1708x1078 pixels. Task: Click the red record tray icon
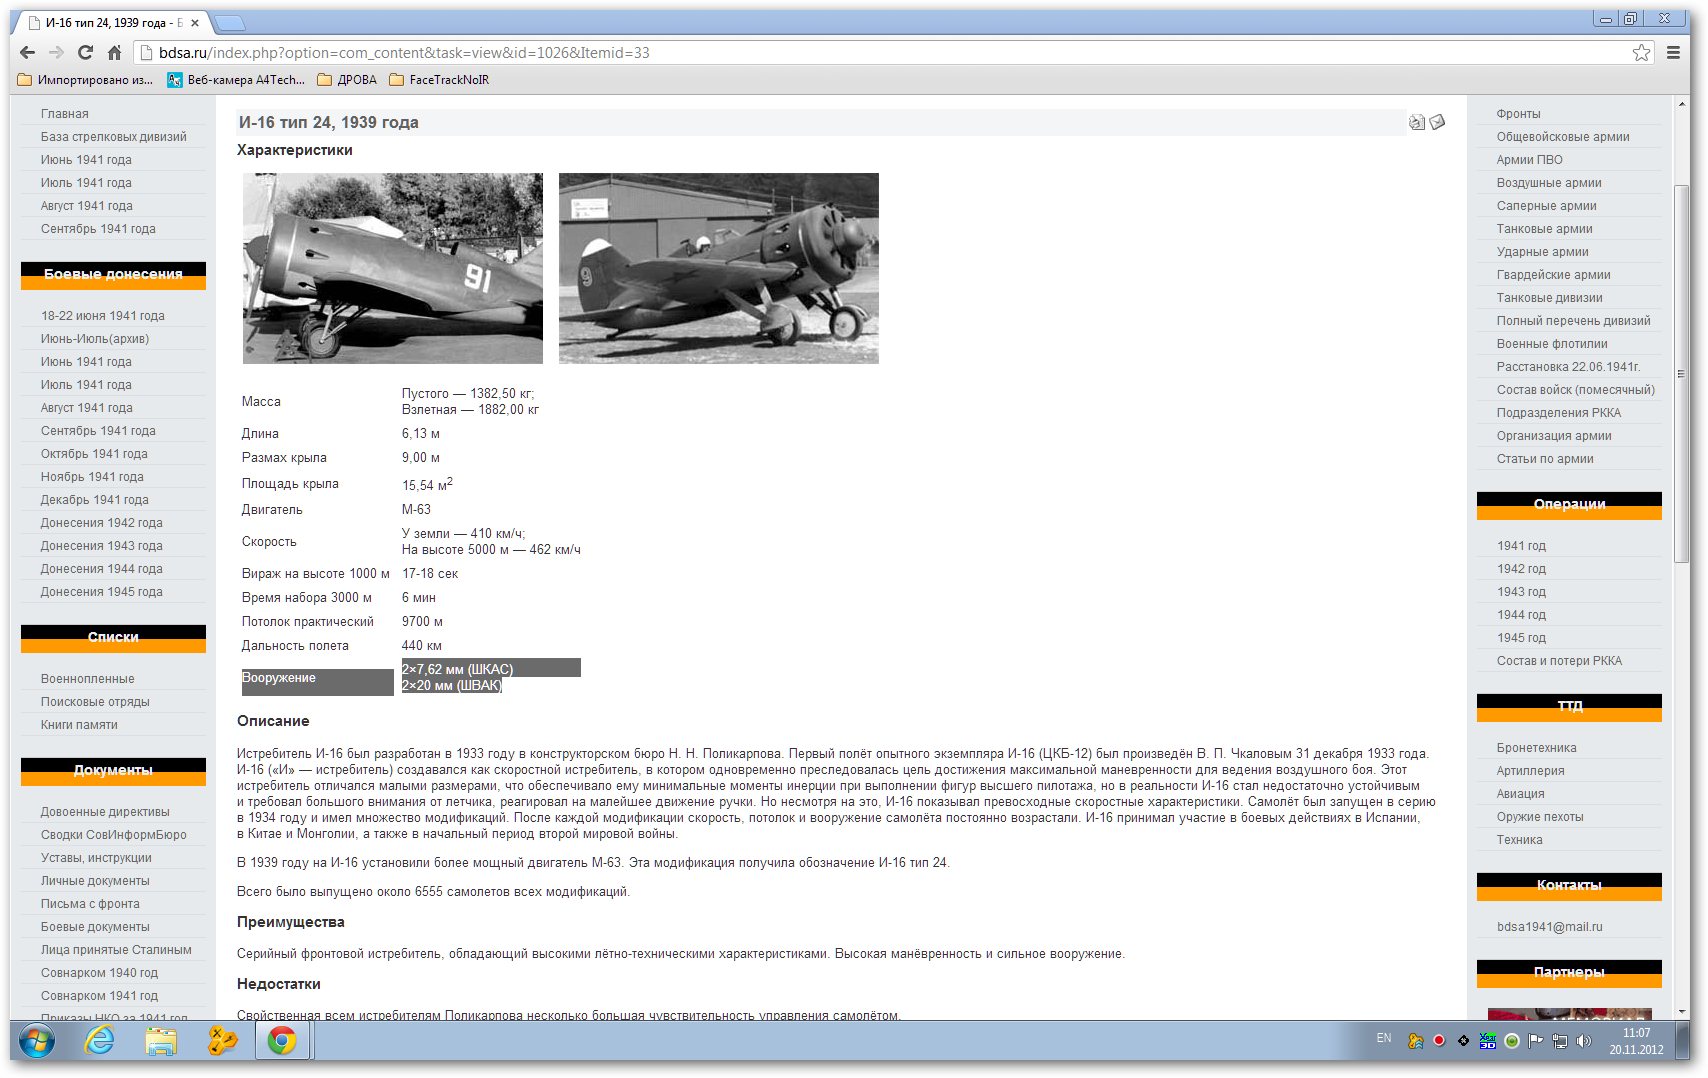[x=1439, y=1041]
